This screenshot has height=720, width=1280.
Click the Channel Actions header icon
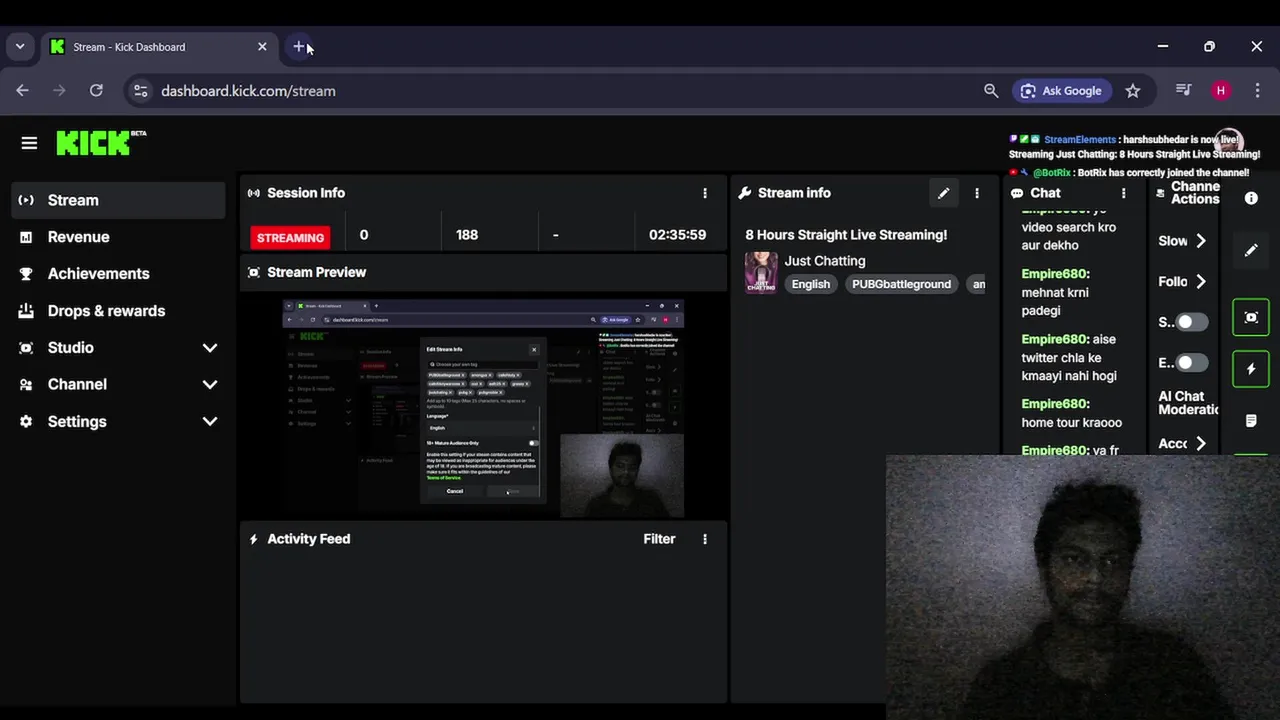[1160, 193]
